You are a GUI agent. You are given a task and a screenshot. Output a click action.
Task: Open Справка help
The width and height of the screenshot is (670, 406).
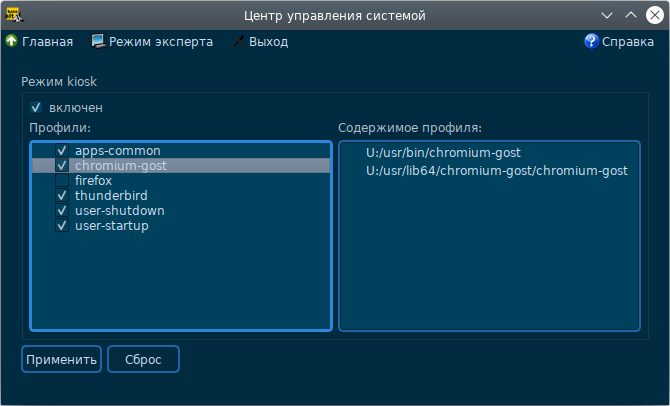coord(628,41)
